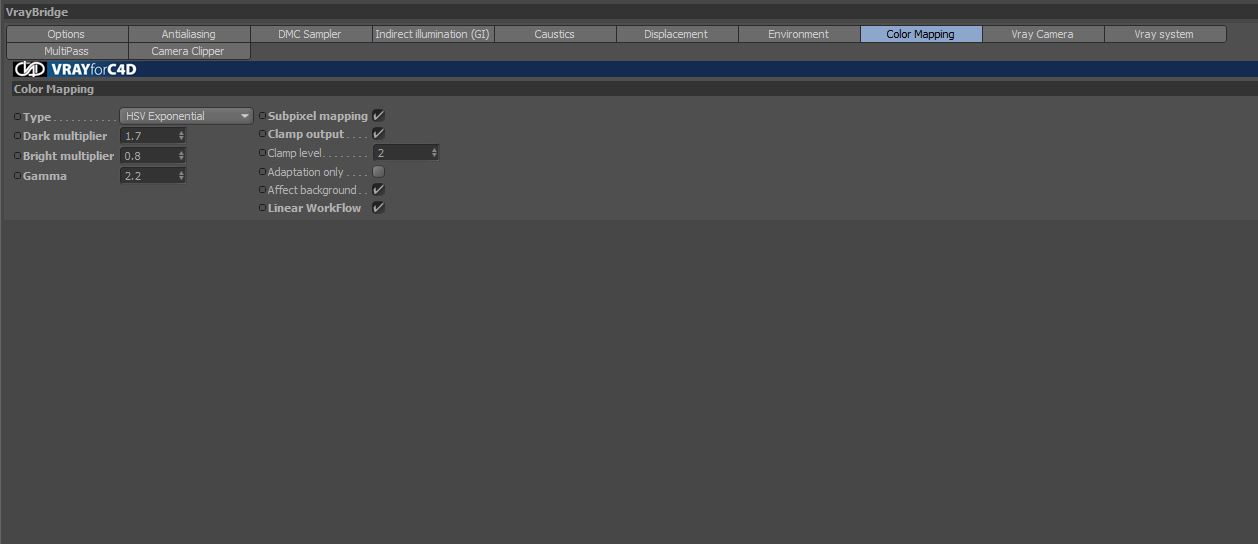Disable the Linear WorkFlow checkbox
Screen dimensions: 1258x544
378,208
